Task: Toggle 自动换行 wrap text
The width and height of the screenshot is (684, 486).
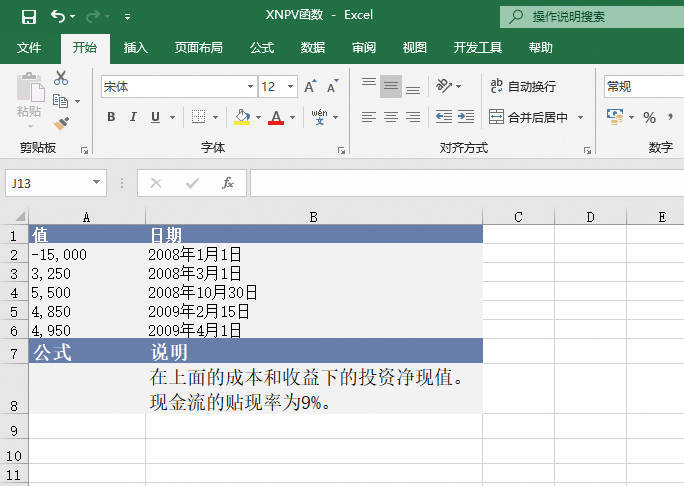Action: tap(522, 87)
